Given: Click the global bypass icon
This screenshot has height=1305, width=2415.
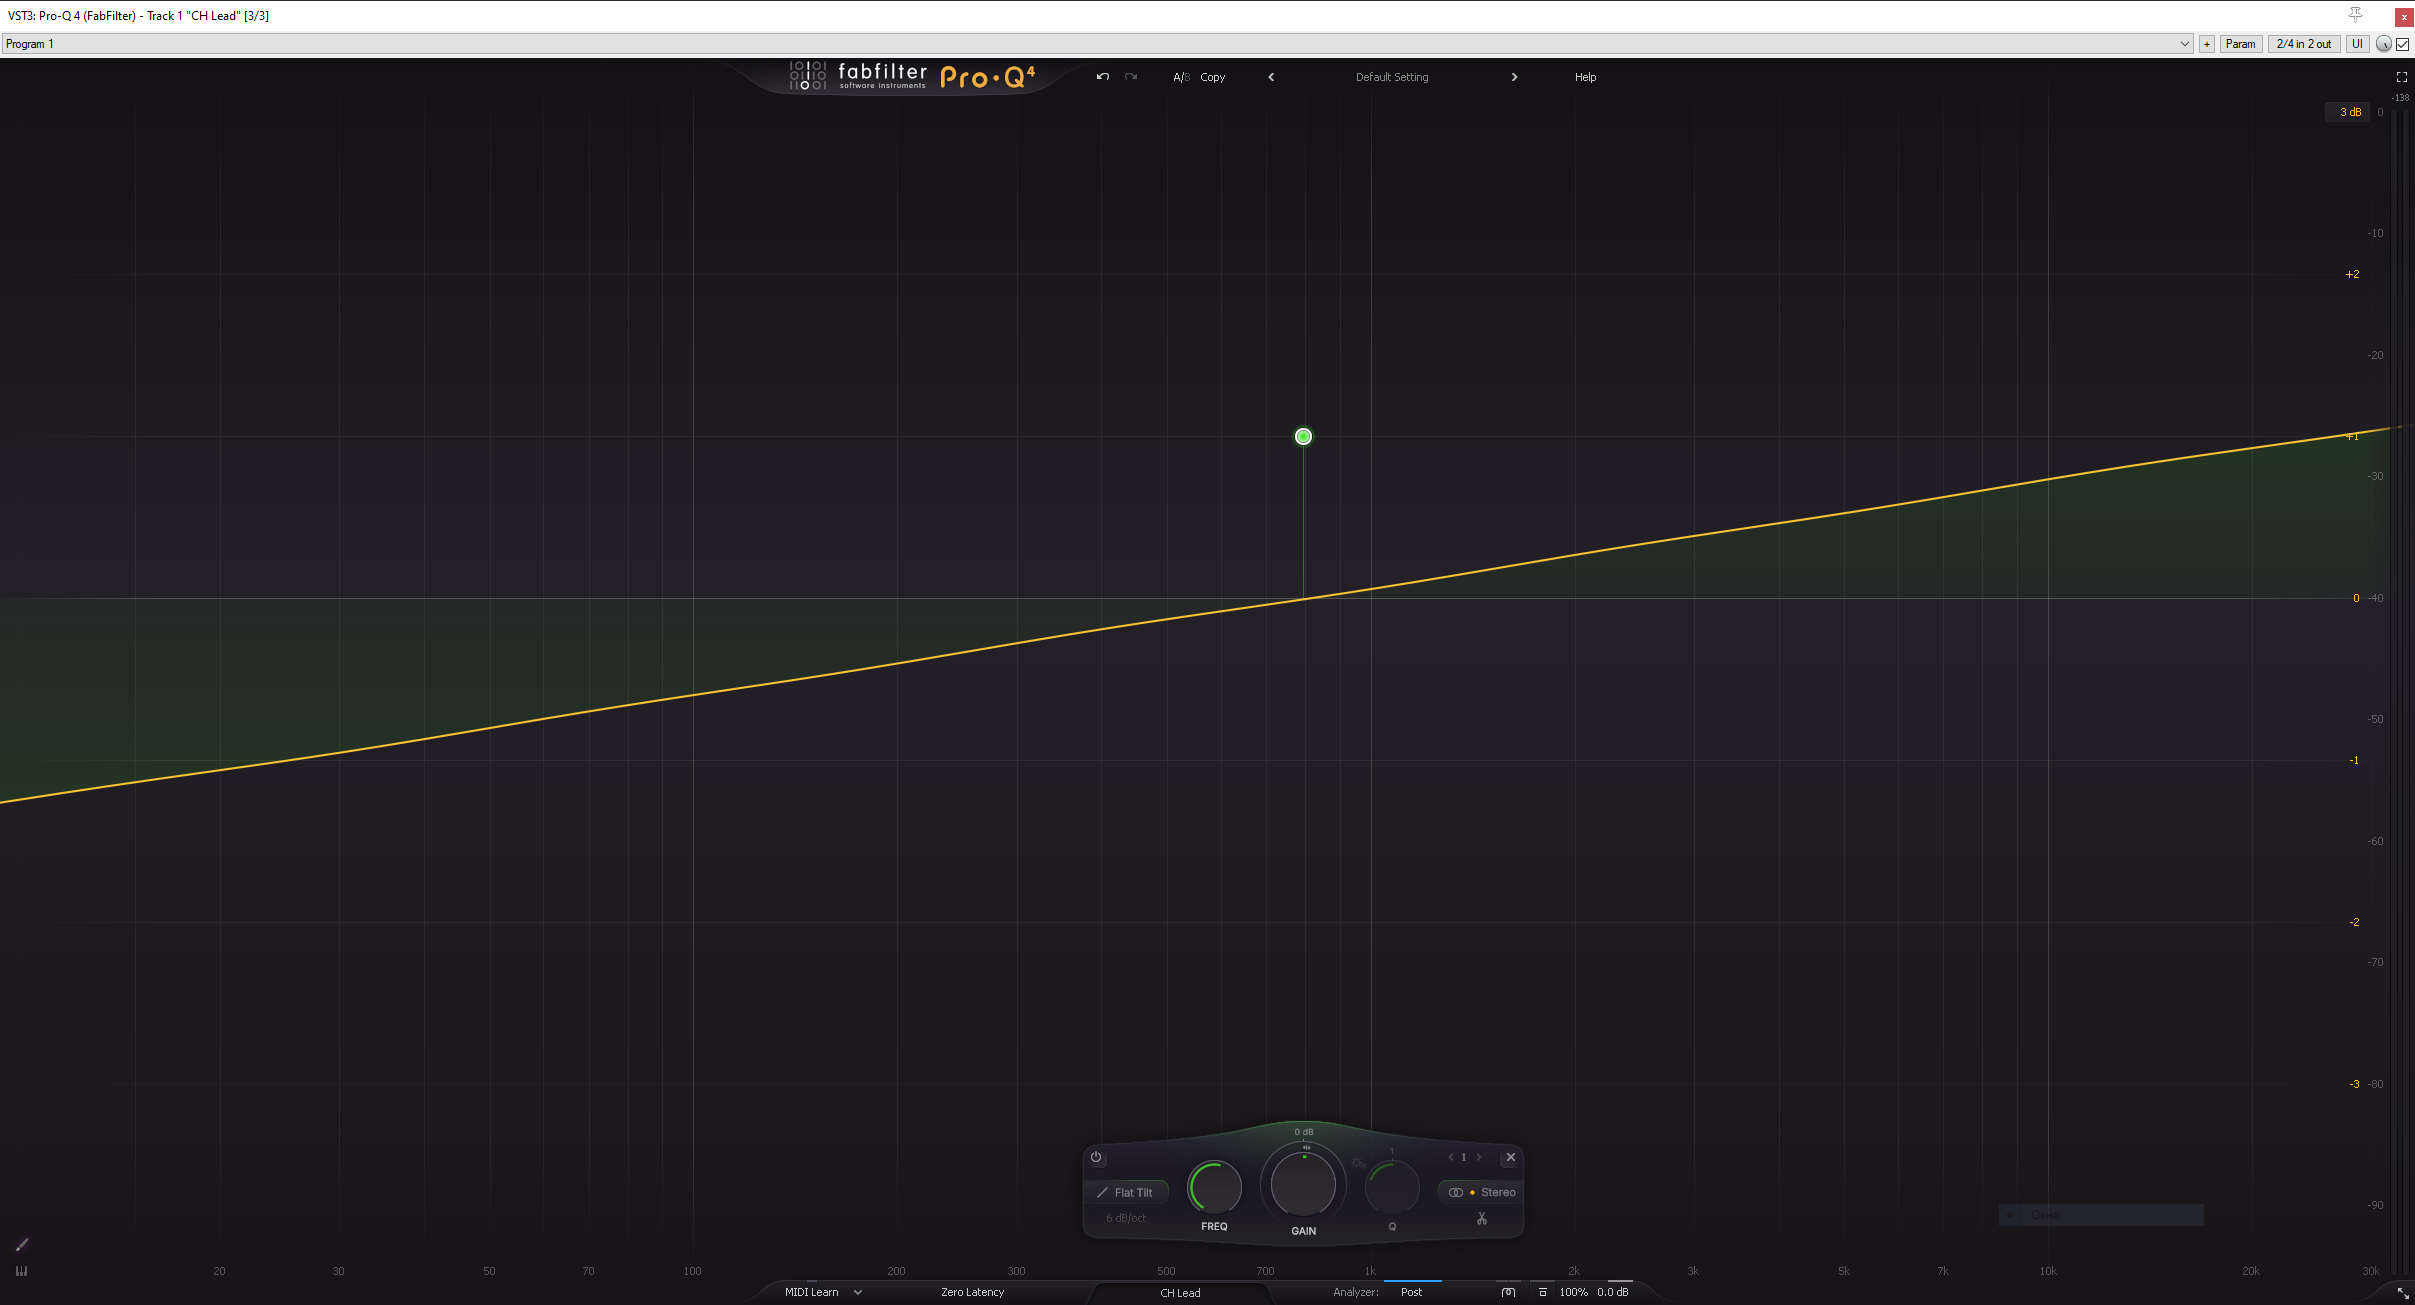Looking at the screenshot, I should [x=1508, y=1292].
